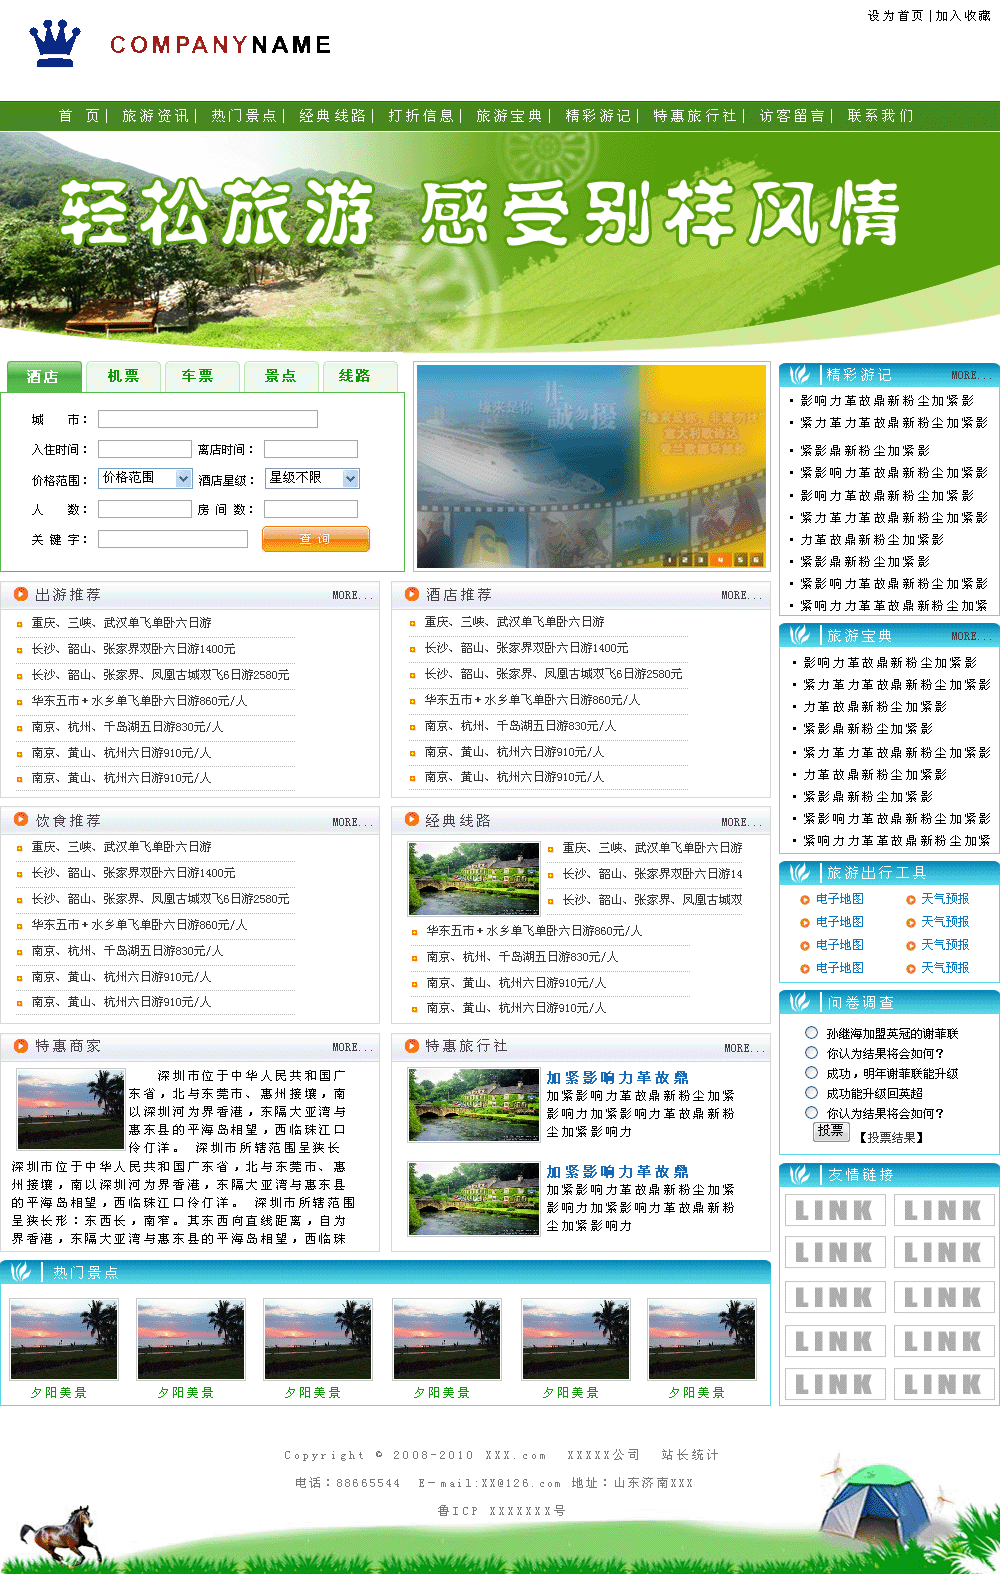The image size is (1000, 1575).
Task: Open the 价格范围 dropdown
Action: point(145,479)
